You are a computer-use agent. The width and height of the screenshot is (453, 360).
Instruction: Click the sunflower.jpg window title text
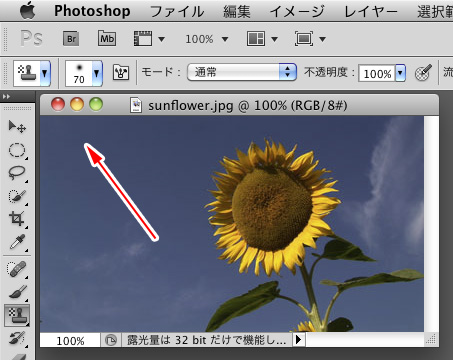[248, 106]
